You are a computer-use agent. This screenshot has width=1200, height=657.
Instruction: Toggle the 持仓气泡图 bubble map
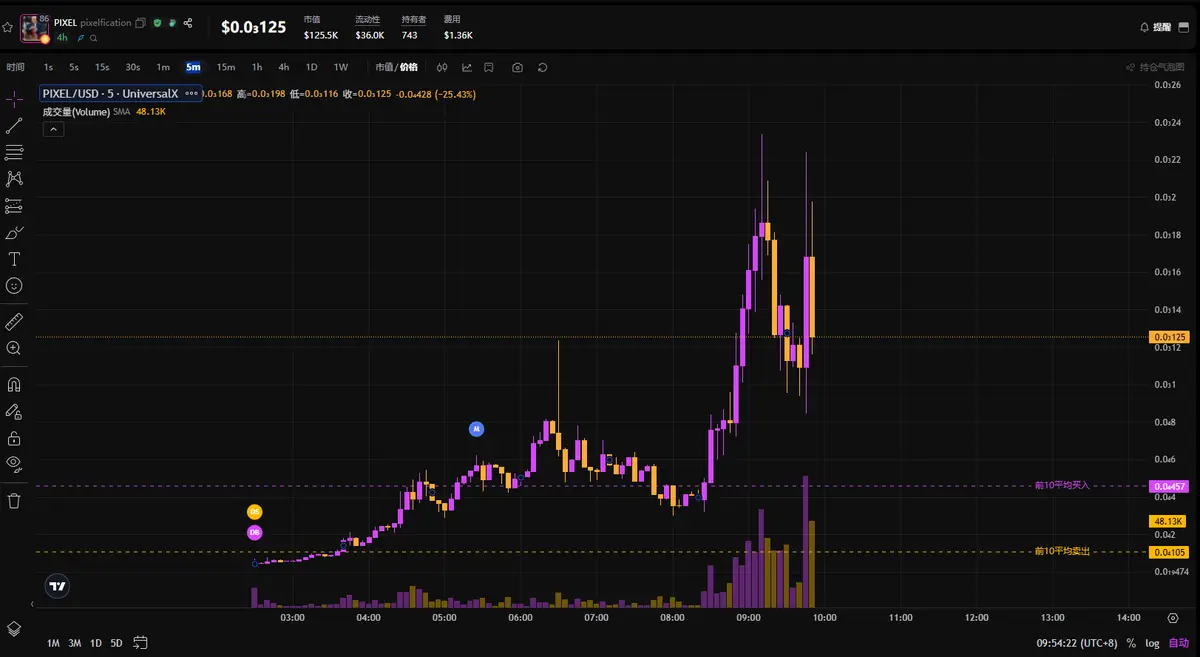pyautogui.click(x=1155, y=67)
